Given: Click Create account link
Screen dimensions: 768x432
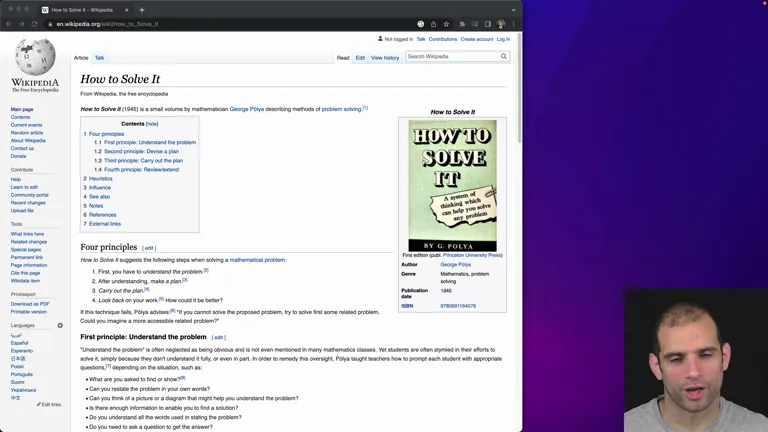Looking at the screenshot, I should [477, 39].
